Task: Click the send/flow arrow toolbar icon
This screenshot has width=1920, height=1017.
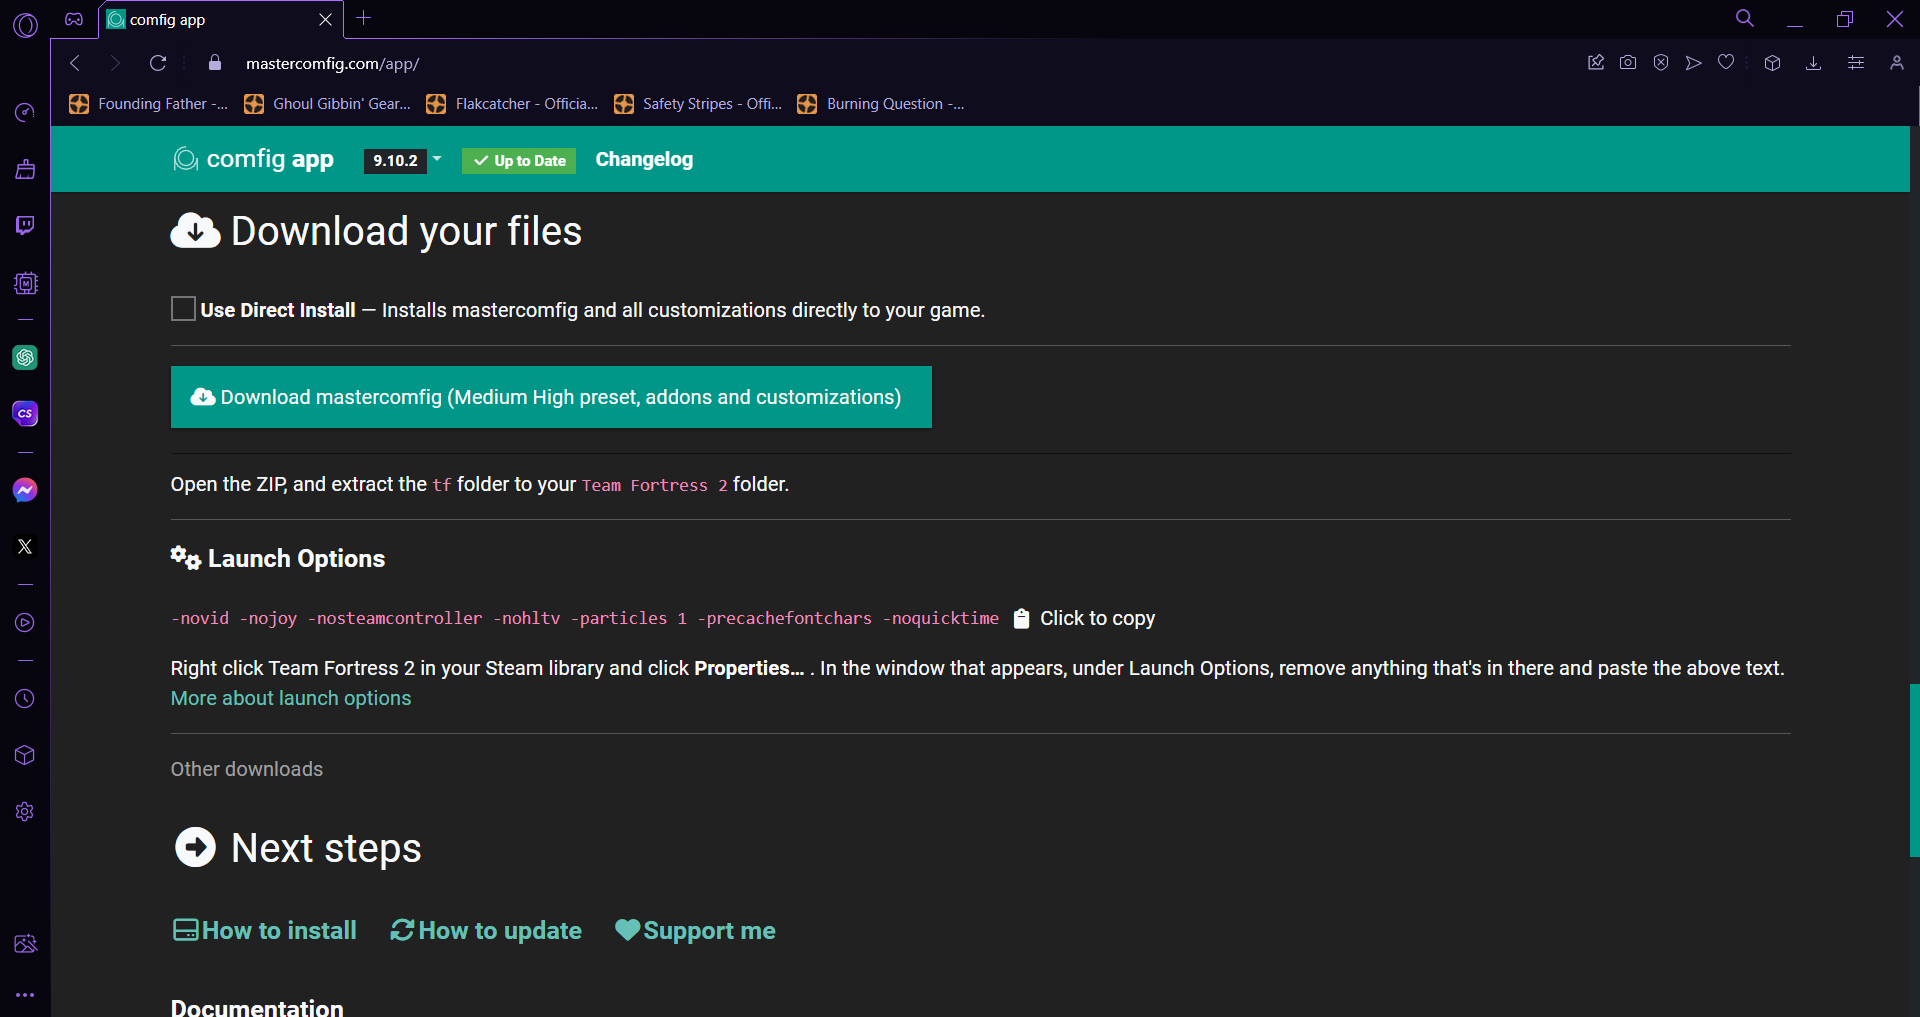Action: point(1693,63)
